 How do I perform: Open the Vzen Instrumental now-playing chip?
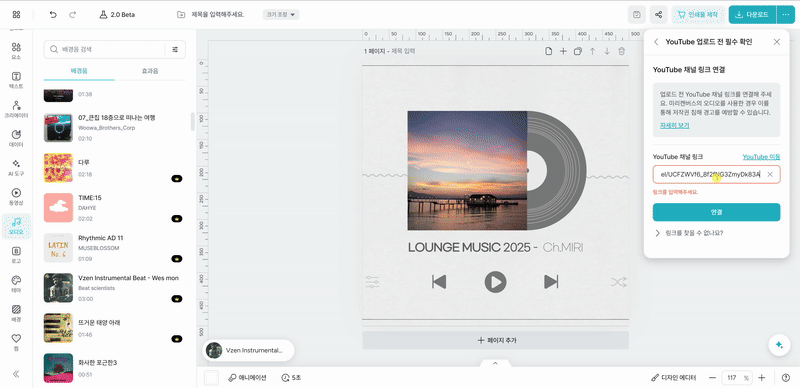[x=248, y=350]
